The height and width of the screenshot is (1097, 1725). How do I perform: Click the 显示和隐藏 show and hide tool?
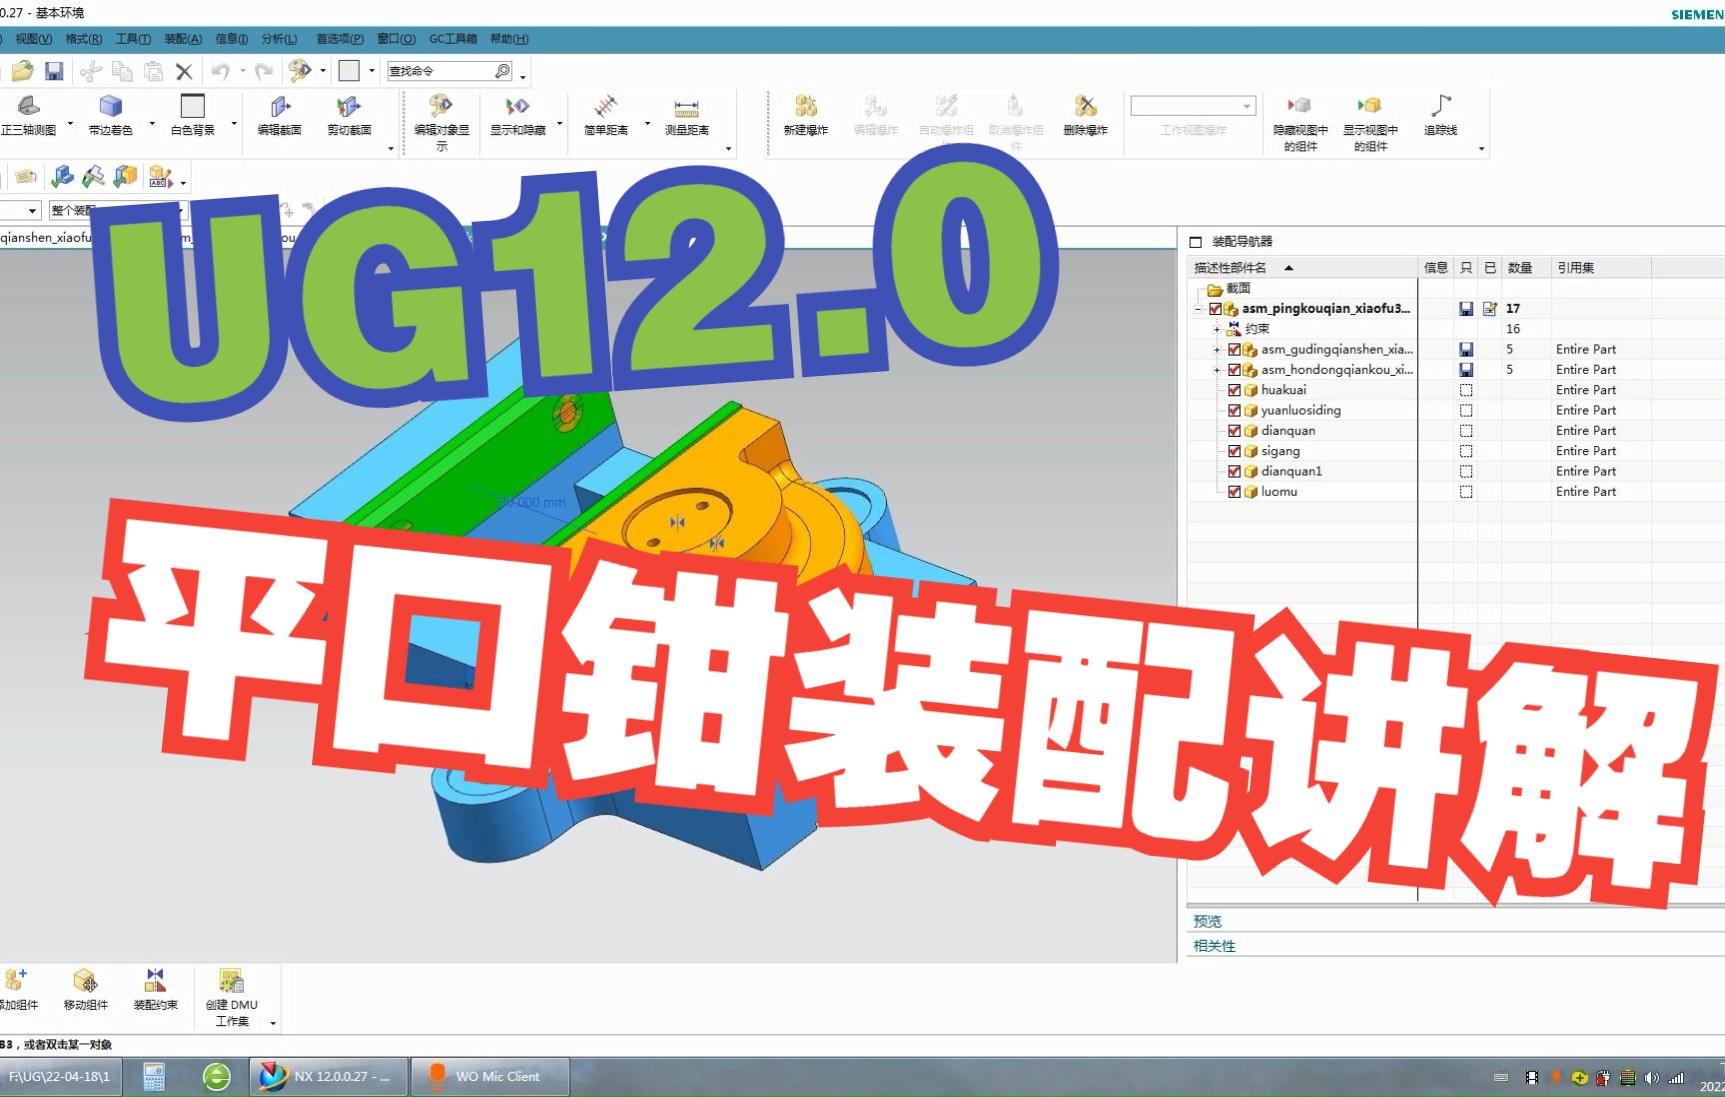pyautogui.click(x=517, y=116)
